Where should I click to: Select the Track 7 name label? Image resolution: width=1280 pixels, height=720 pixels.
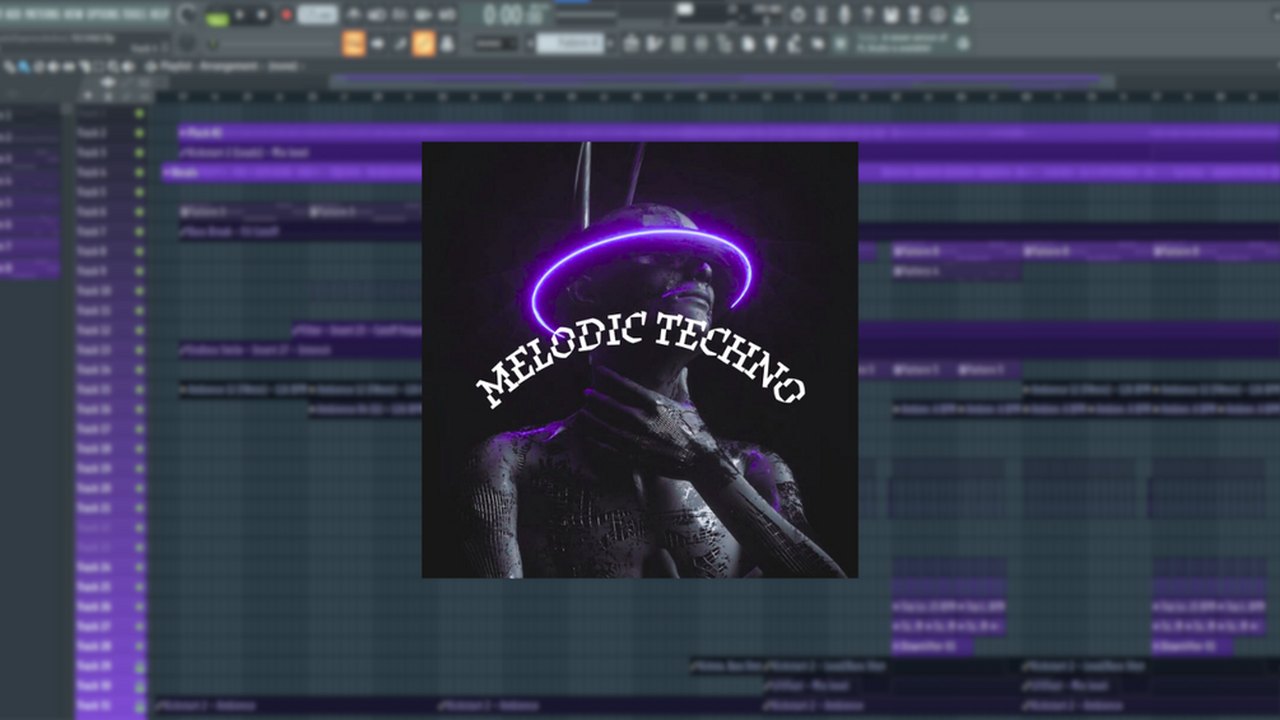tap(92, 231)
